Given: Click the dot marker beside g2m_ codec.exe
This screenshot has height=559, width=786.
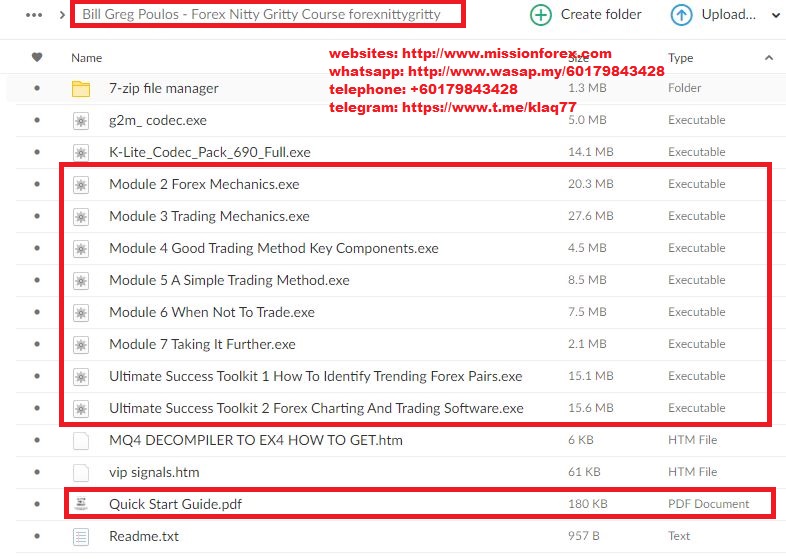Looking at the screenshot, I should [x=37, y=120].
